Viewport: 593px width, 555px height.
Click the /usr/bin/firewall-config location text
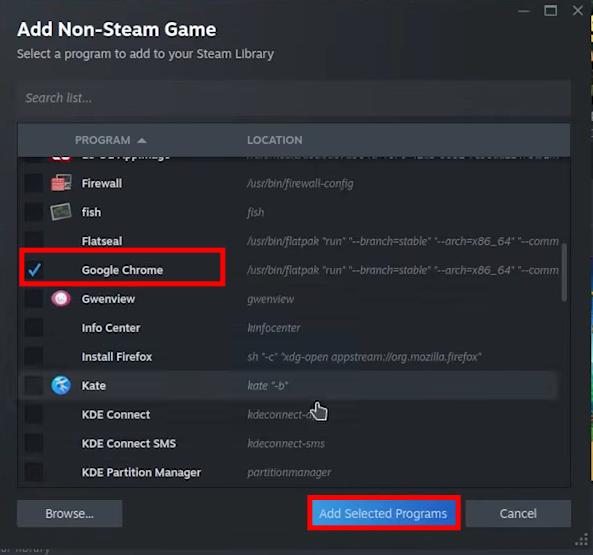coord(300,184)
